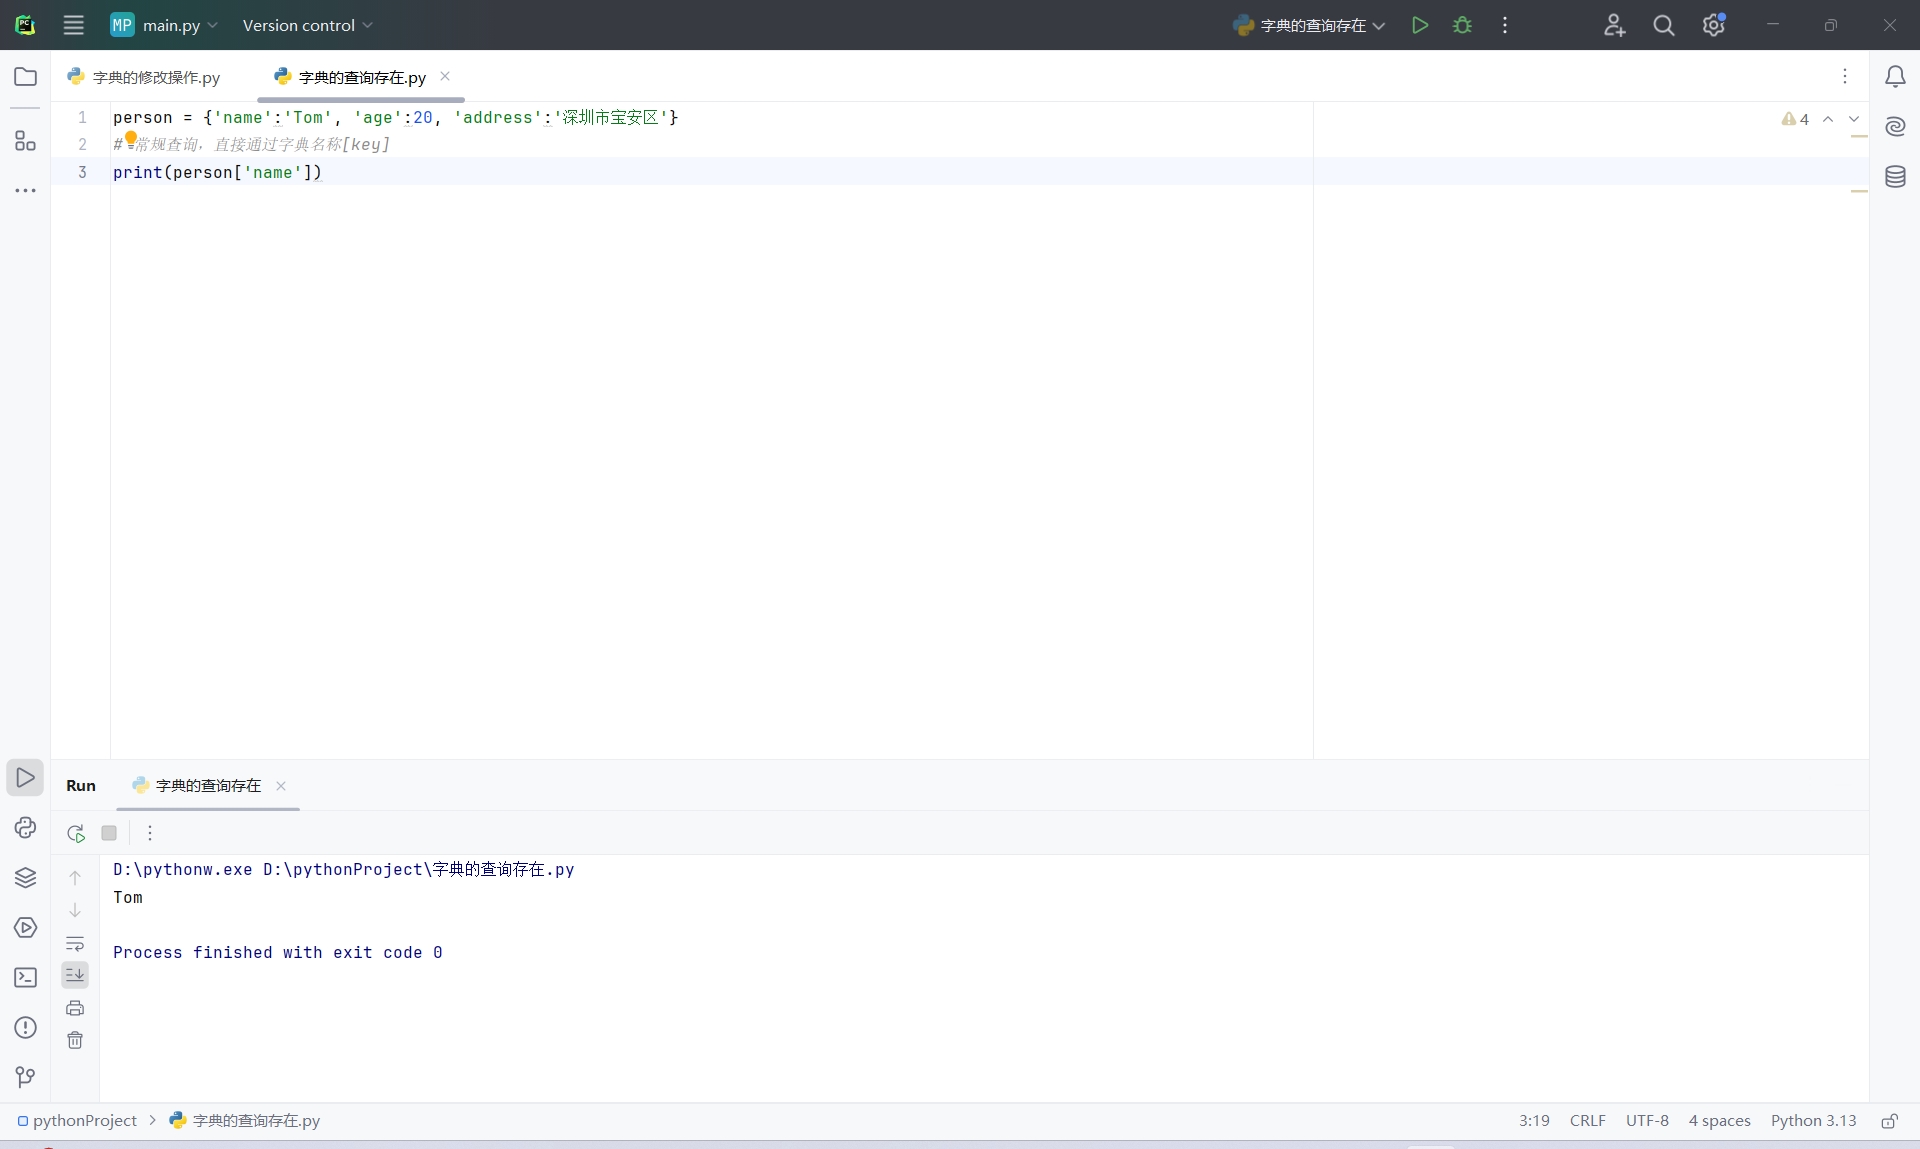The height and width of the screenshot is (1149, 1920).
Task: Open the Git version control tool window
Action: [x=25, y=1077]
